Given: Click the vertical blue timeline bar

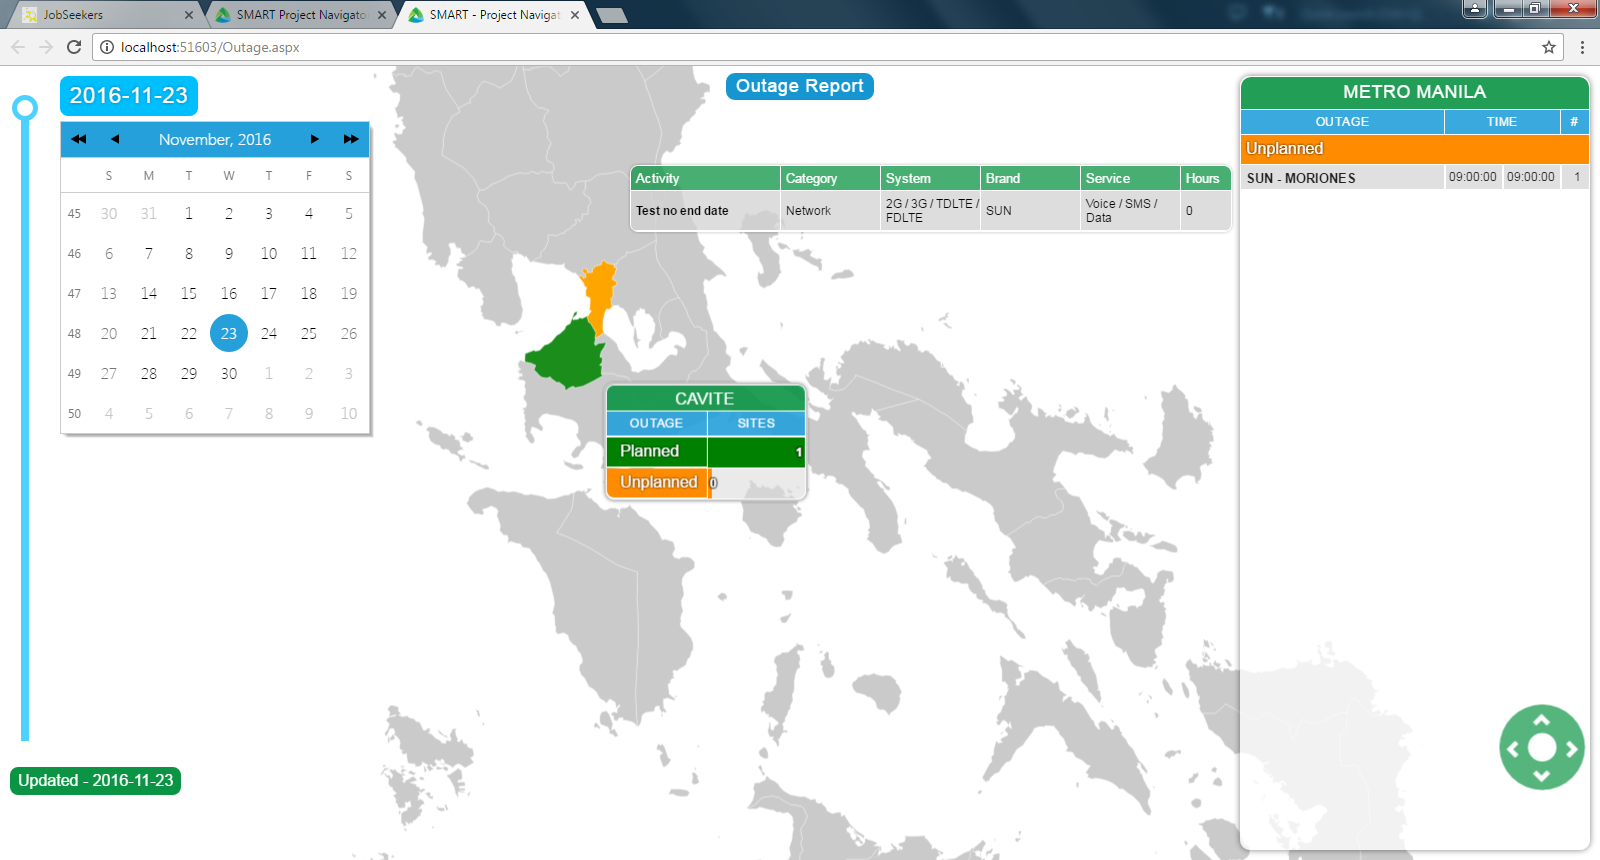Looking at the screenshot, I should coord(25,430).
